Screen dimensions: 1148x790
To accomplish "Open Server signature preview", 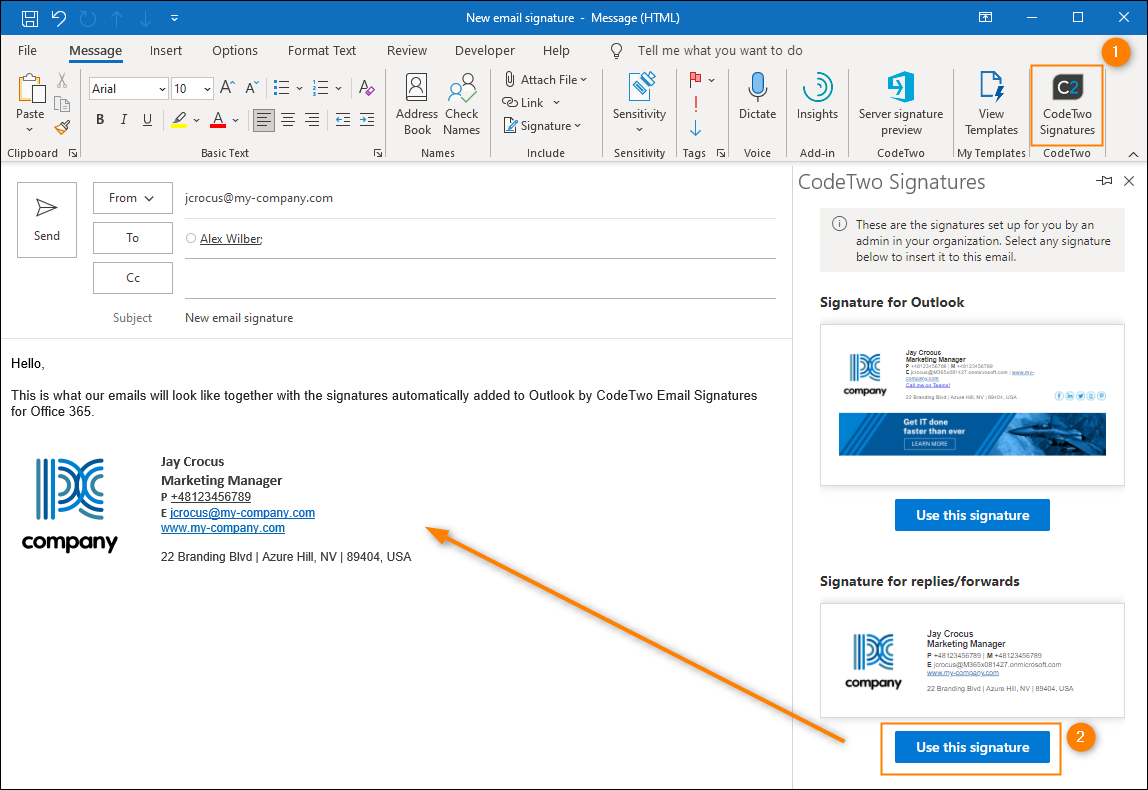I will point(901,104).
